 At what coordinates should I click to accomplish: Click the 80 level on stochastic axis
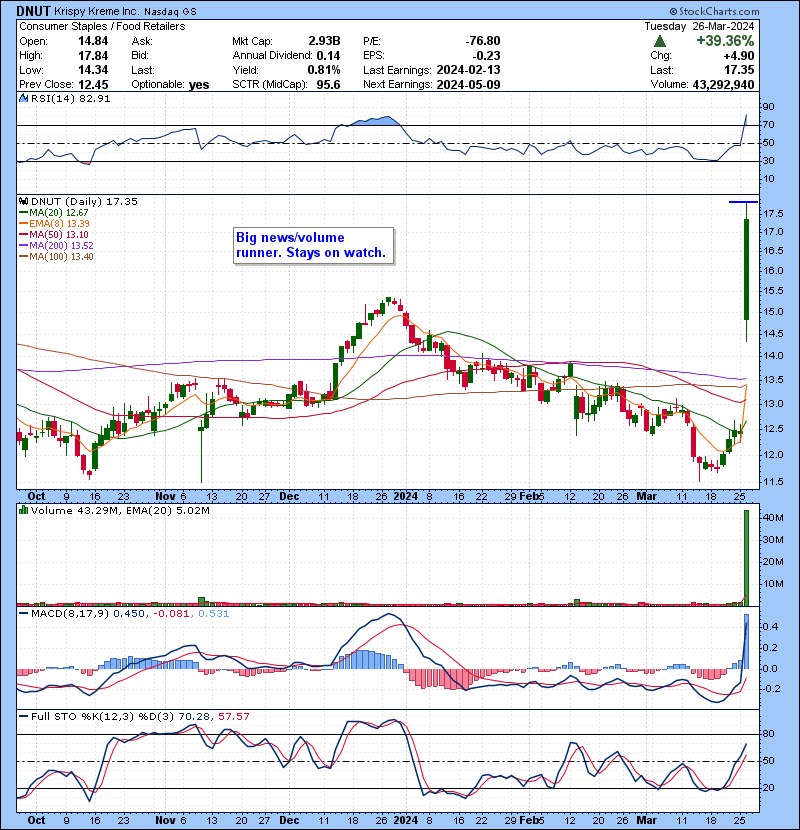[x=768, y=734]
